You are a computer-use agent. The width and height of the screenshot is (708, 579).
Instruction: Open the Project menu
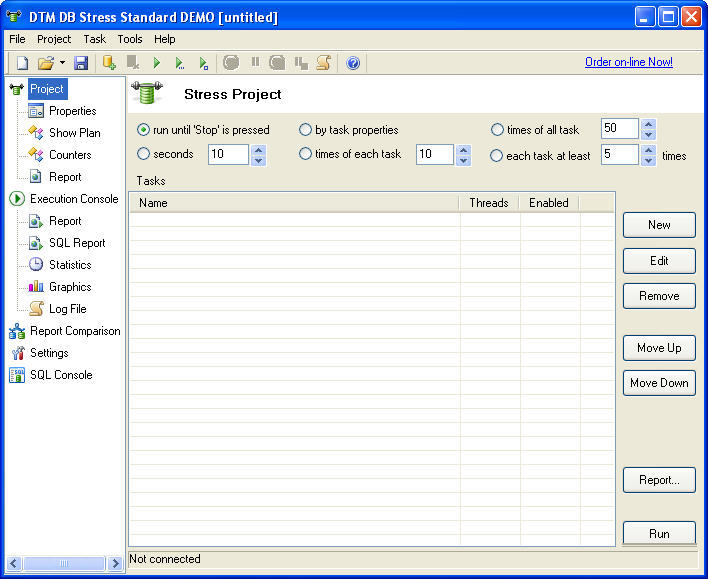[54, 39]
